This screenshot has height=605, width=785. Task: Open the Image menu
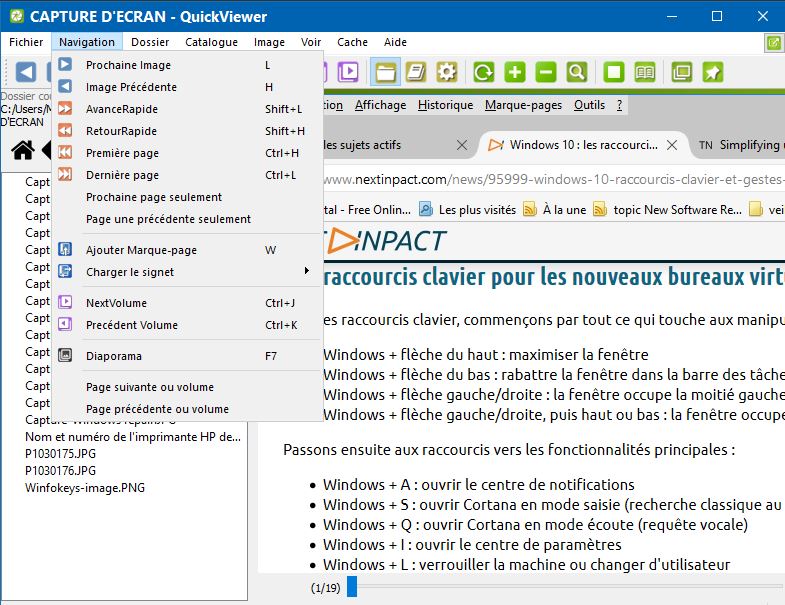click(x=269, y=42)
